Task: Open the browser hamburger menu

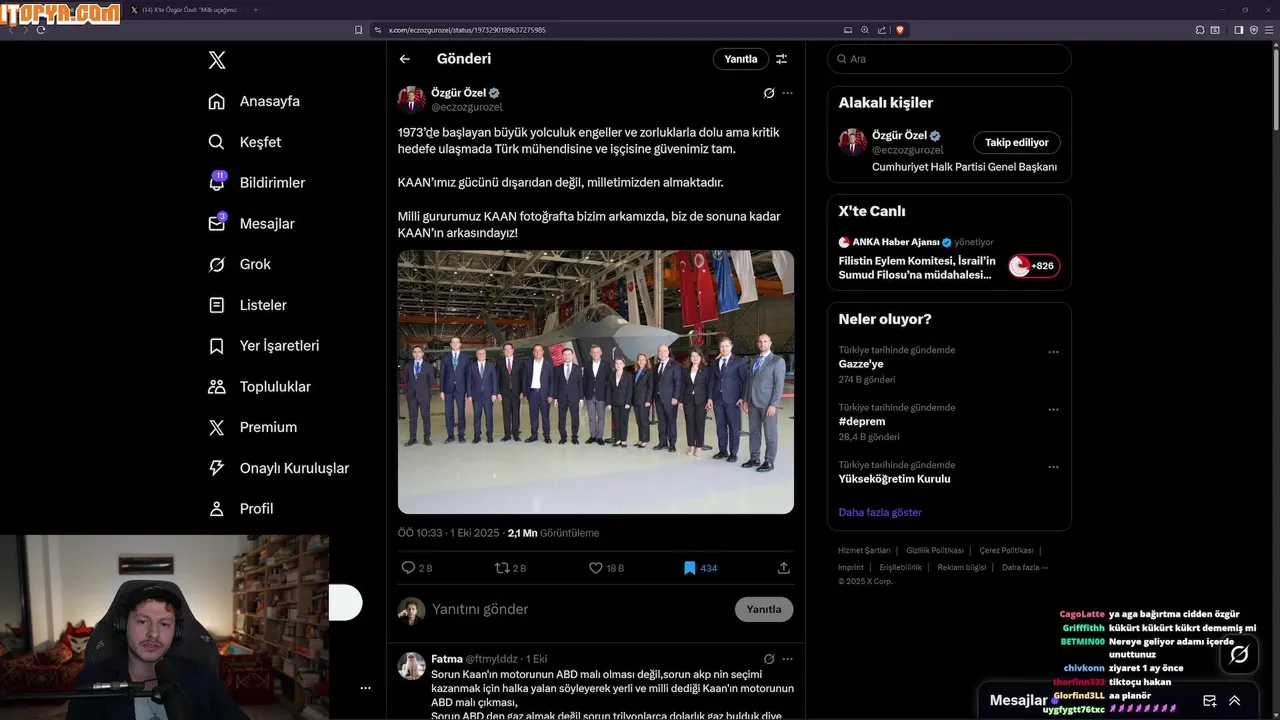Action: tap(1270, 30)
